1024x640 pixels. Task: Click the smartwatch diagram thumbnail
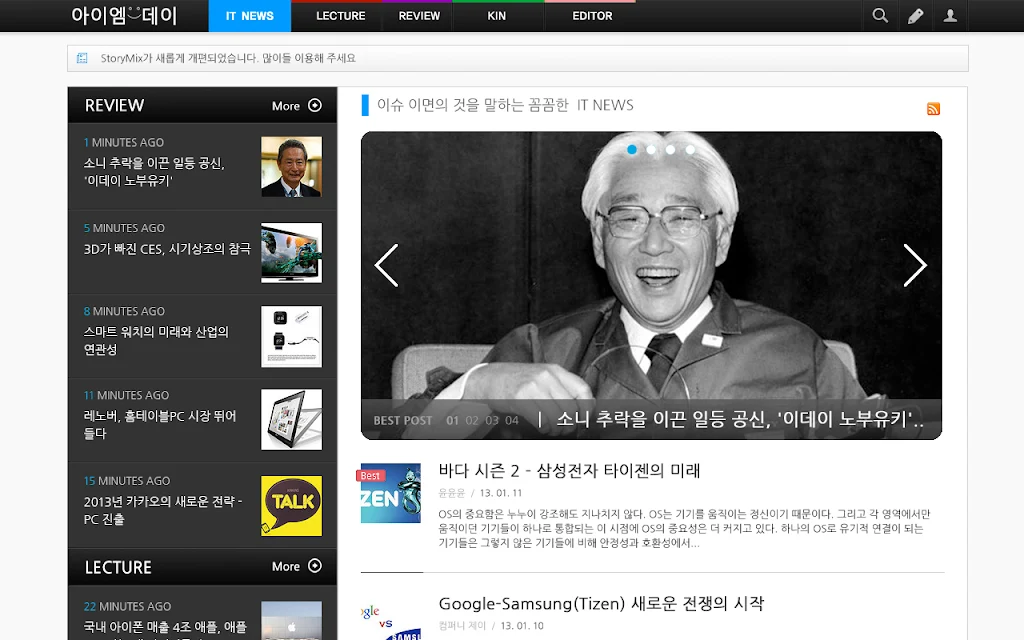[x=291, y=336]
